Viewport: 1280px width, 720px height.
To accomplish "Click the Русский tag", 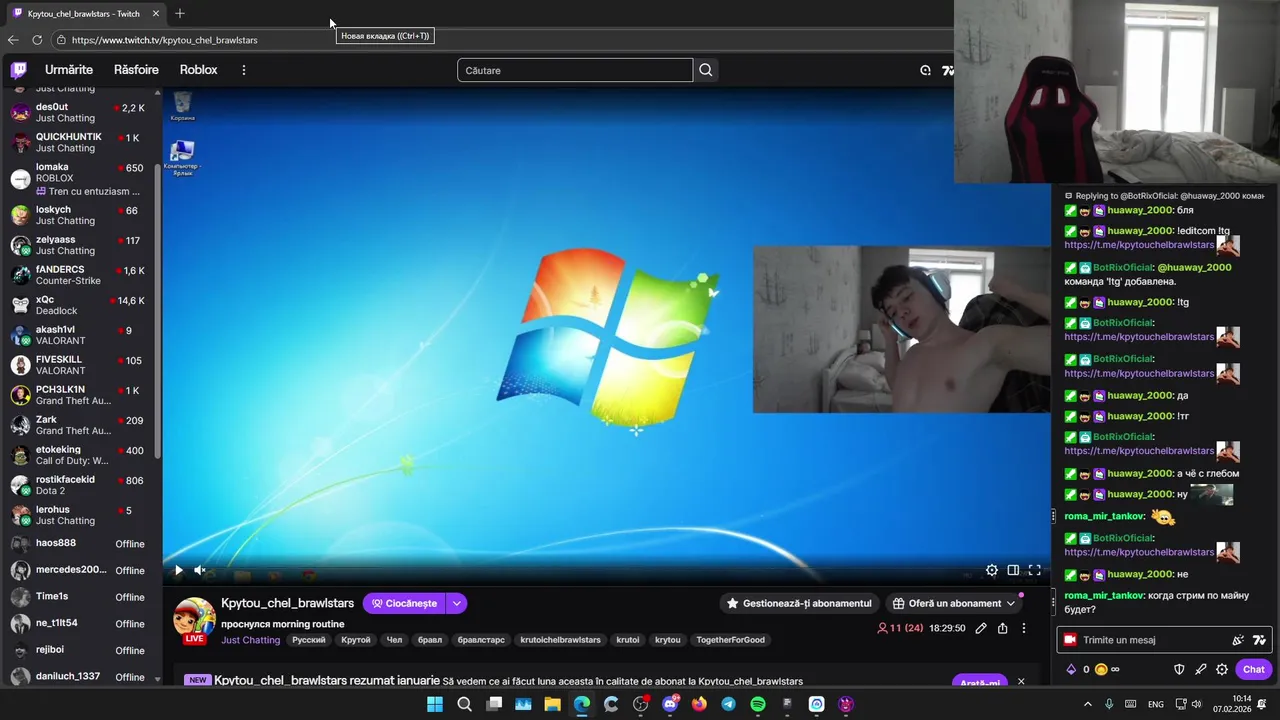I will coord(308,640).
